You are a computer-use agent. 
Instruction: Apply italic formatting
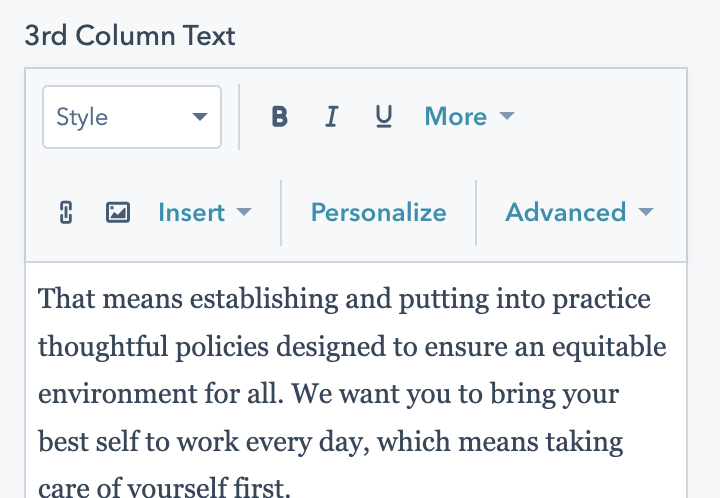pos(331,117)
